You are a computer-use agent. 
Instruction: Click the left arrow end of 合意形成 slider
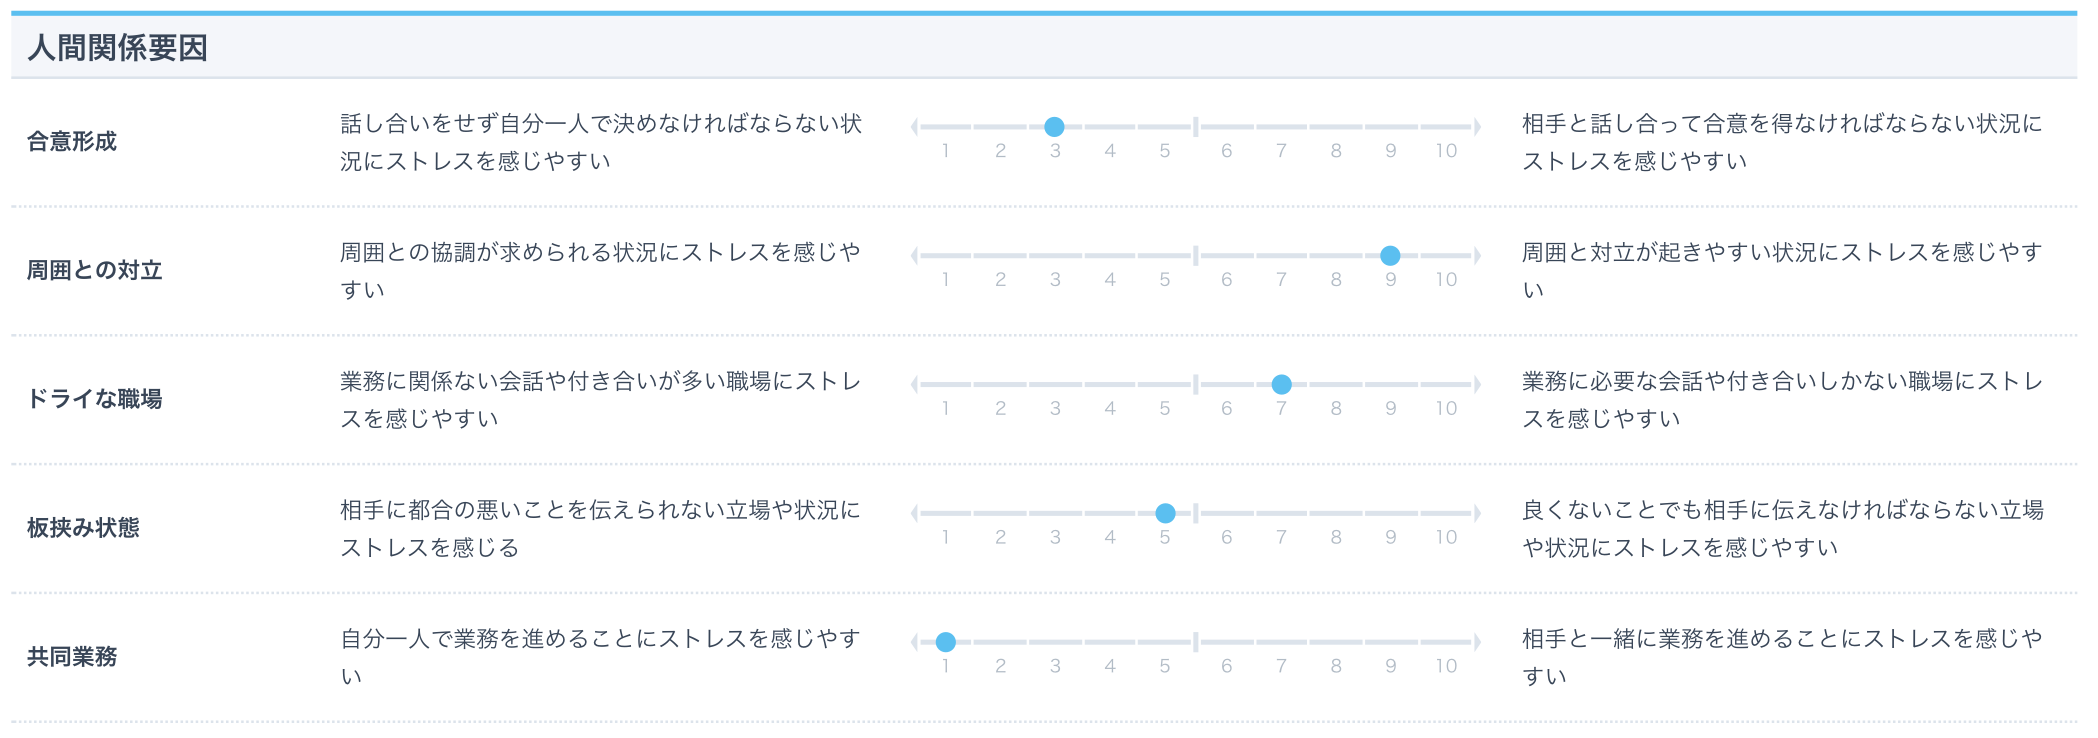[914, 127]
